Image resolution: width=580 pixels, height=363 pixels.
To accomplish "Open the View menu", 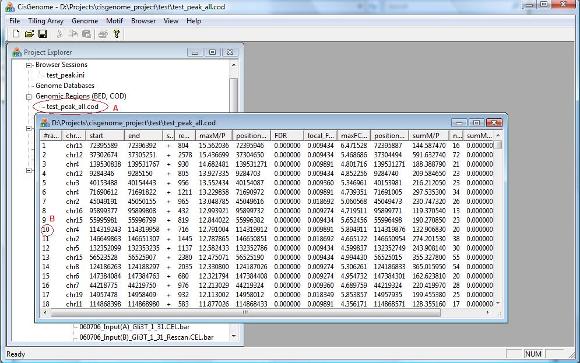I will (x=171, y=21).
